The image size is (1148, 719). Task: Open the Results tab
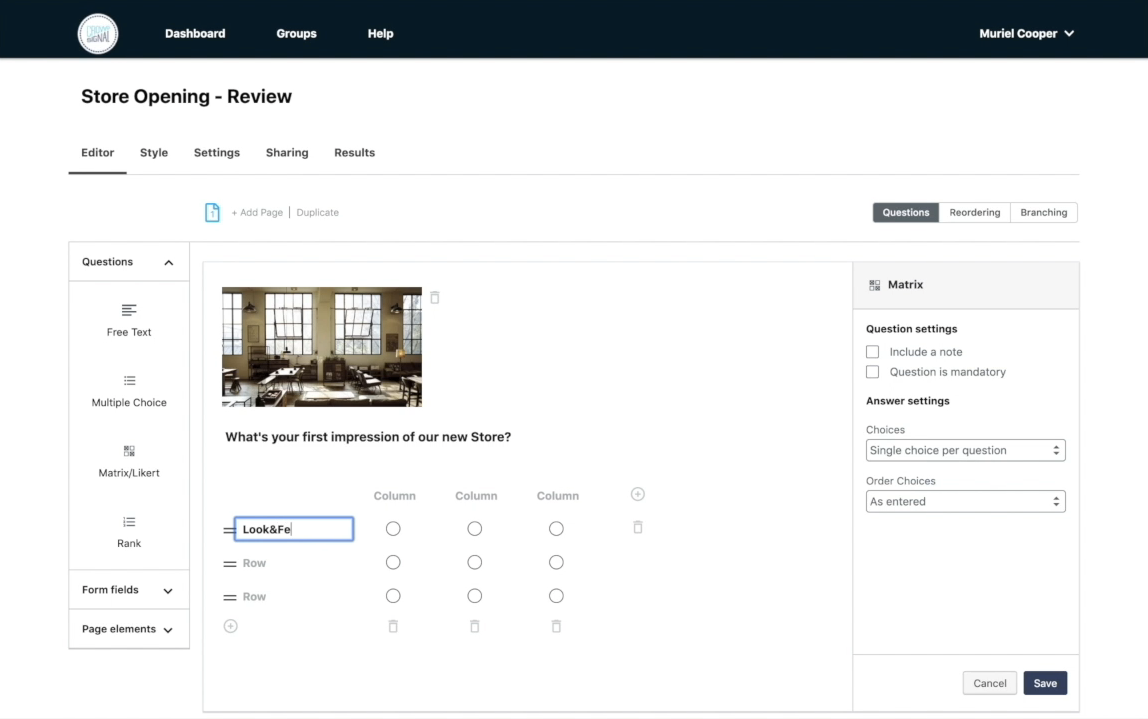tap(354, 153)
